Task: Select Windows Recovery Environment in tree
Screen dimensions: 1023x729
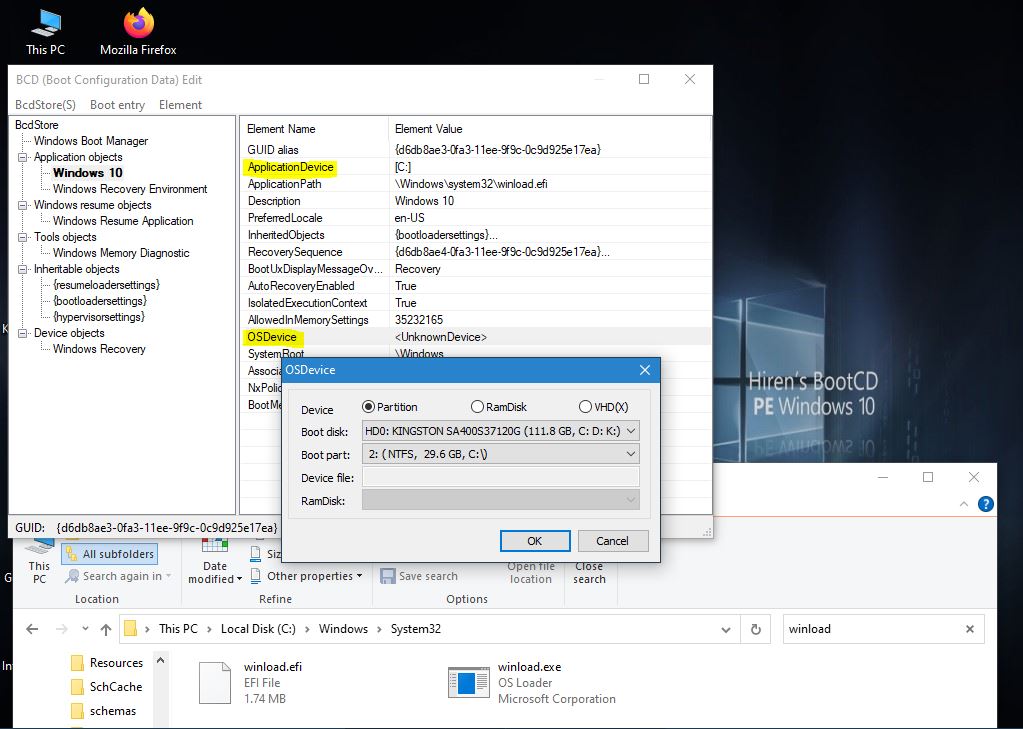Action: click(130, 189)
